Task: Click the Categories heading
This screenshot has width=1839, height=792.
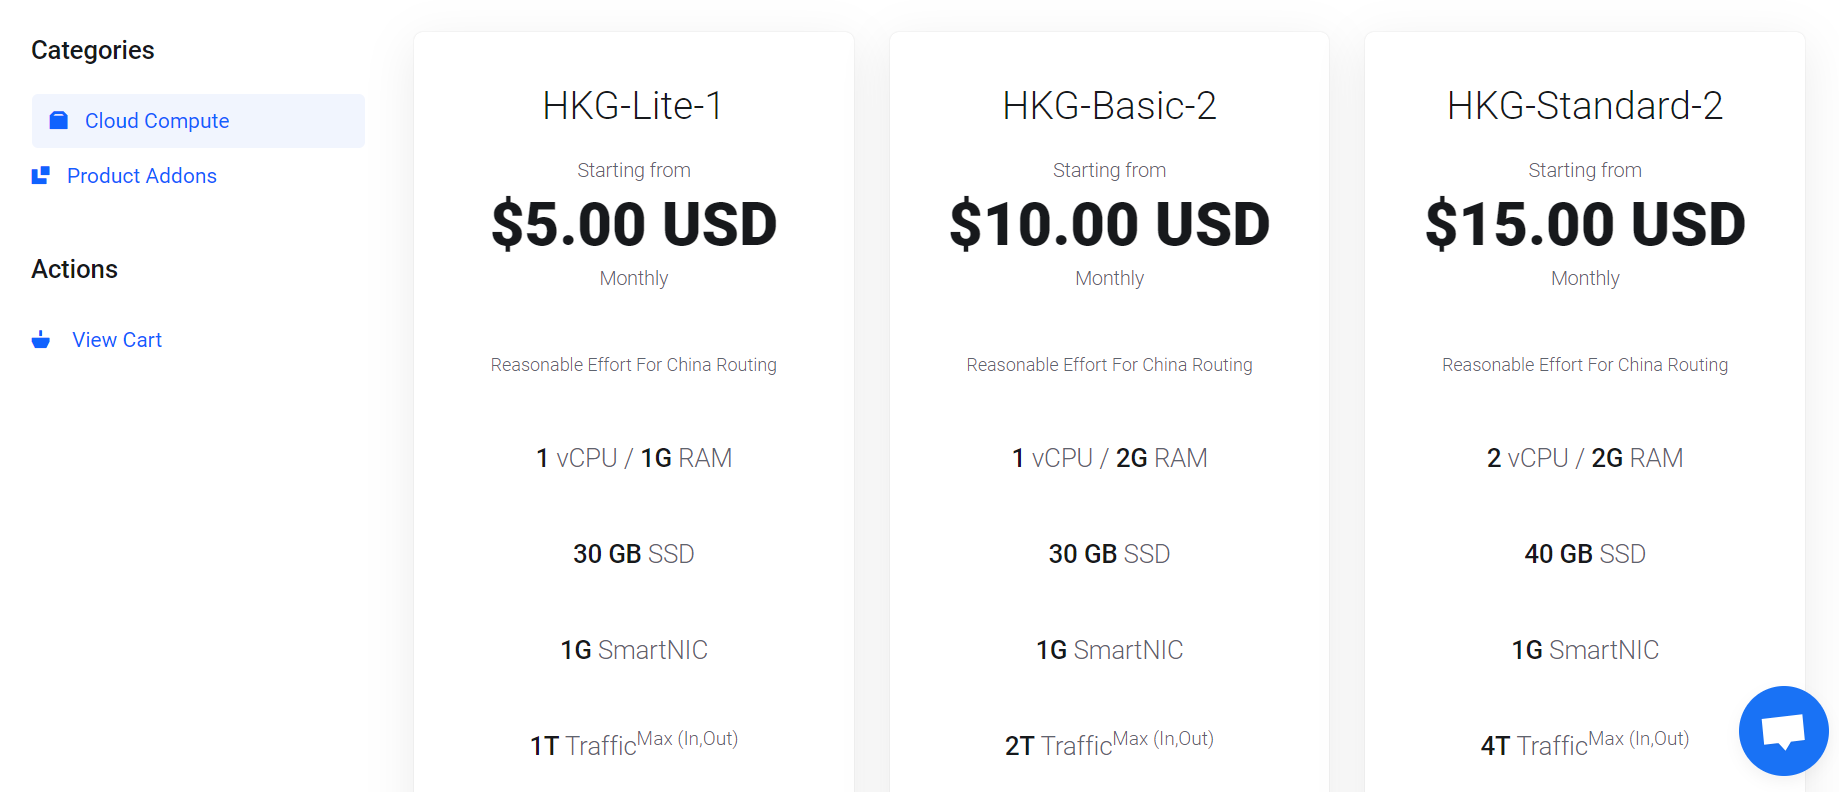Action: pyautogui.click(x=93, y=50)
